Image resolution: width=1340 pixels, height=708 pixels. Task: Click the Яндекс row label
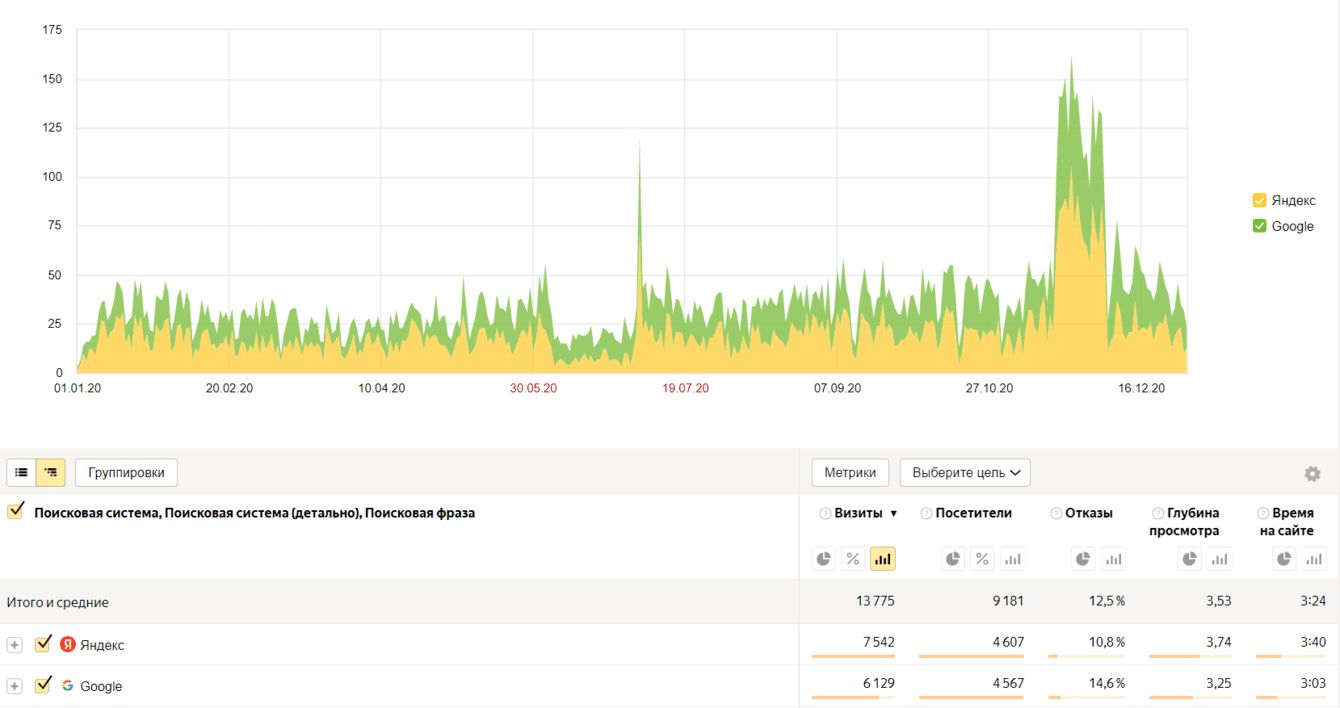click(102, 645)
